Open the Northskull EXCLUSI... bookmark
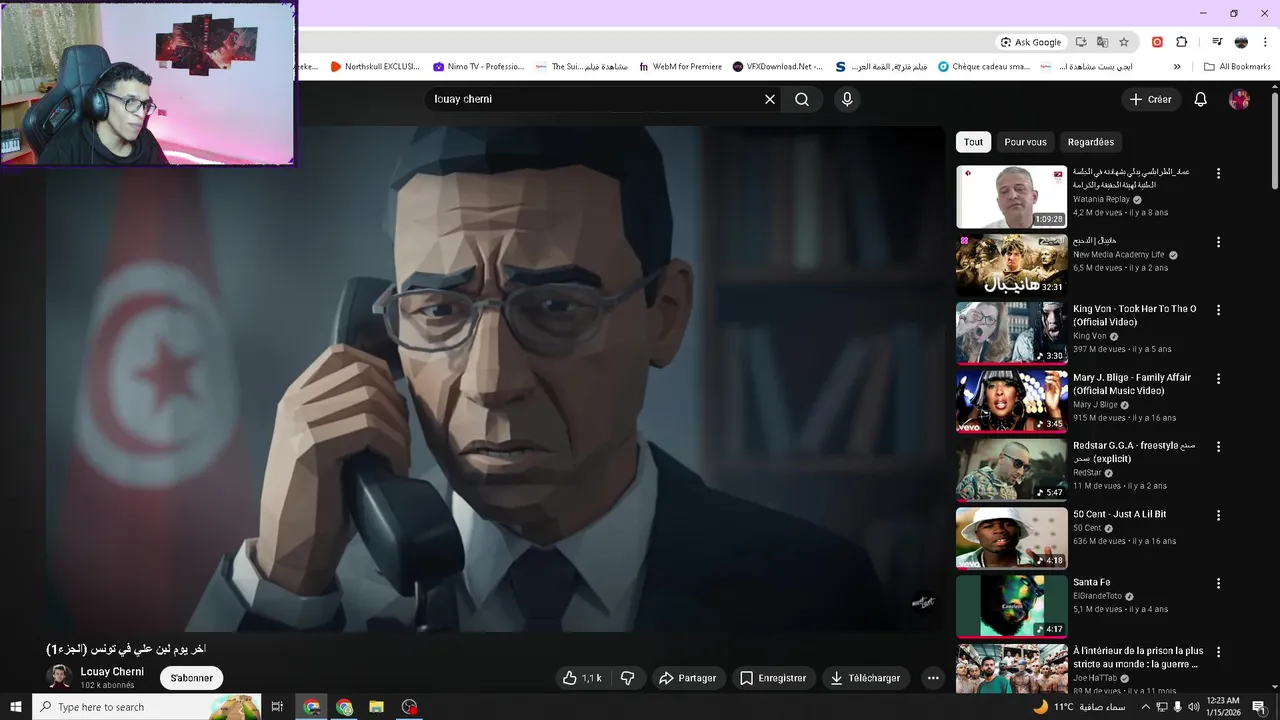 click(374, 67)
